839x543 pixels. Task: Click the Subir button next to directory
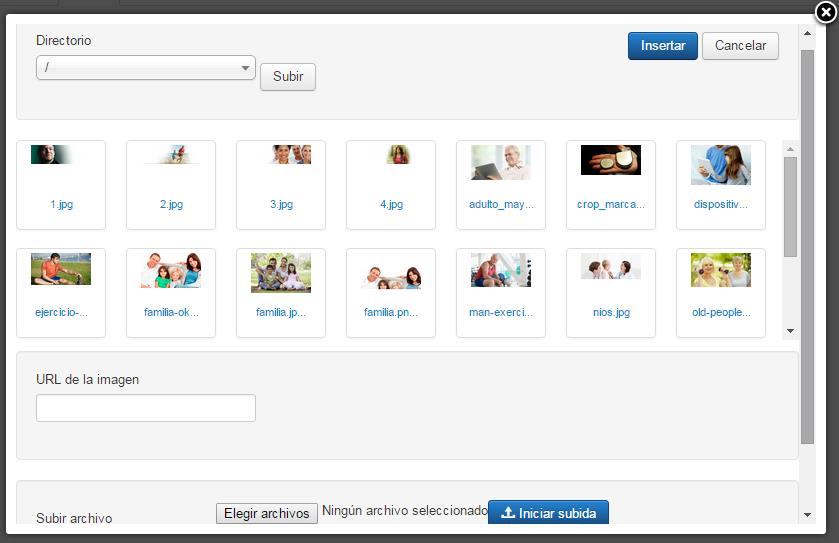pos(288,77)
